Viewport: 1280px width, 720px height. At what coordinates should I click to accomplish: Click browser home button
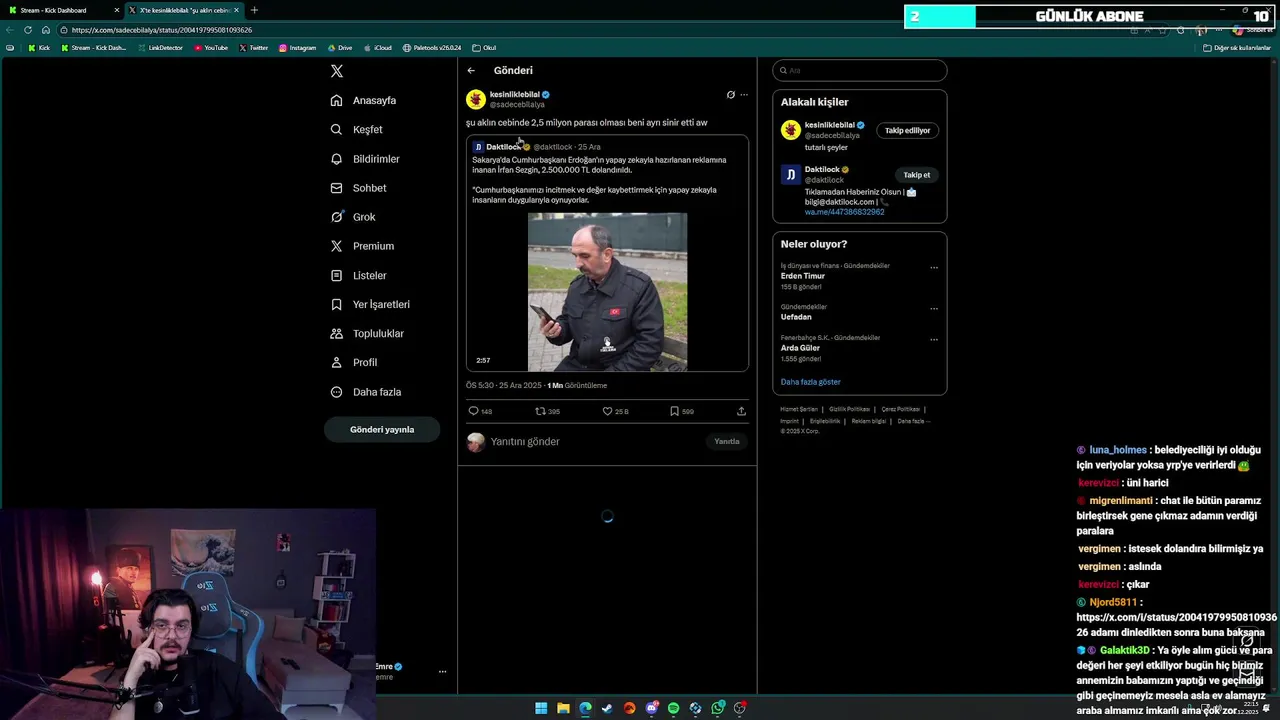point(45,30)
